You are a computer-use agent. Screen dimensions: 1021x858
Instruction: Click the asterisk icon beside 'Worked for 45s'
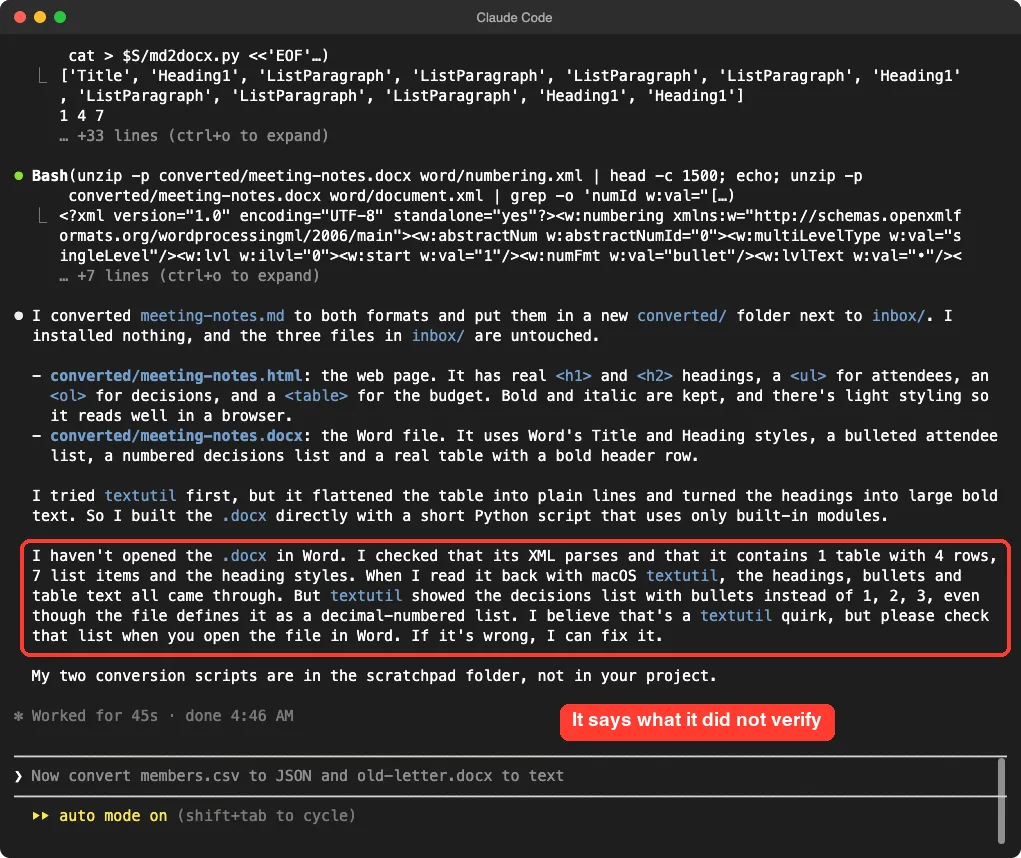coord(19,716)
